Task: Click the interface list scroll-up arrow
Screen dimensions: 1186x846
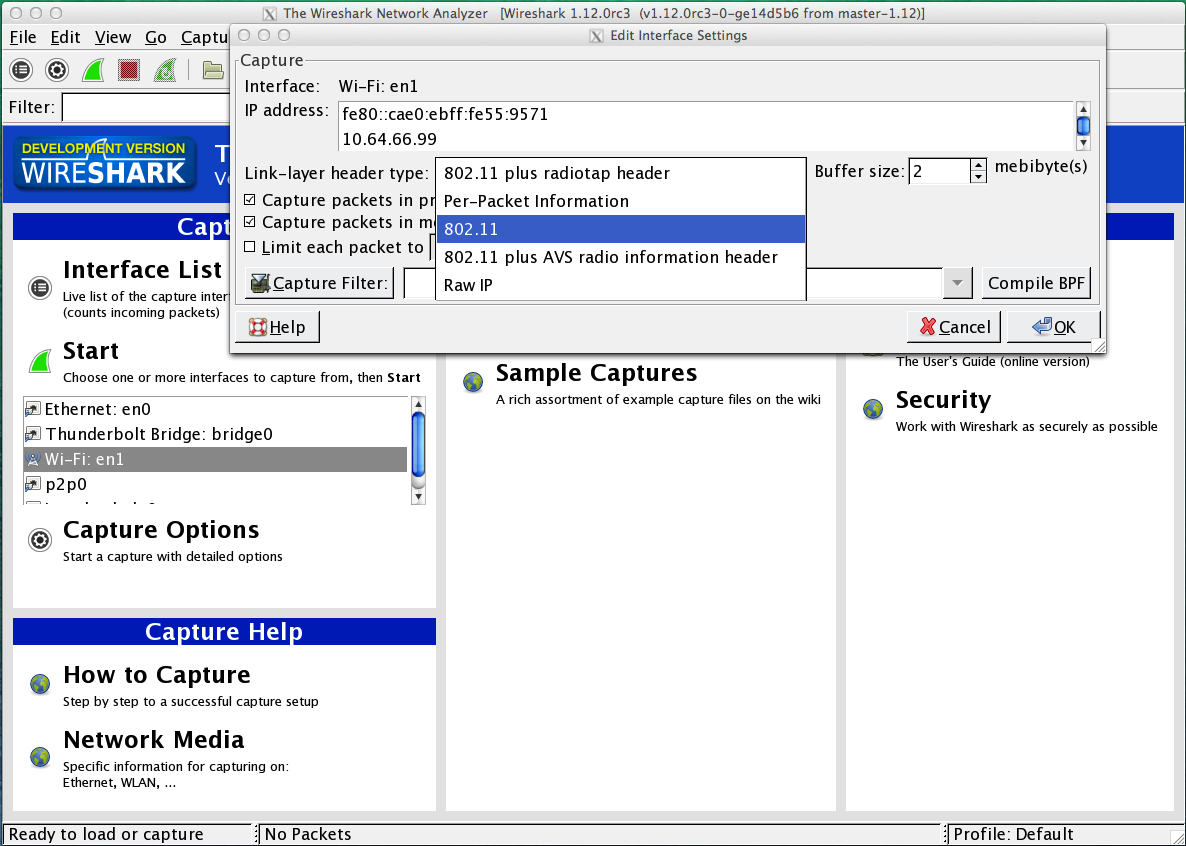Action: pyautogui.click(x=418, y=404)
